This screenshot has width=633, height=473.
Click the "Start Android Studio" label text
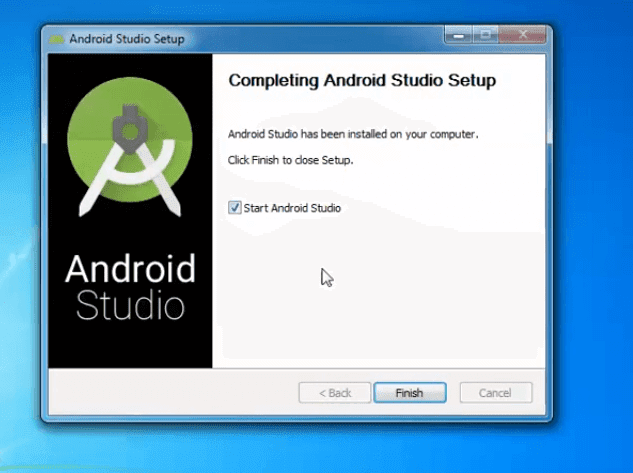point(292,208)
